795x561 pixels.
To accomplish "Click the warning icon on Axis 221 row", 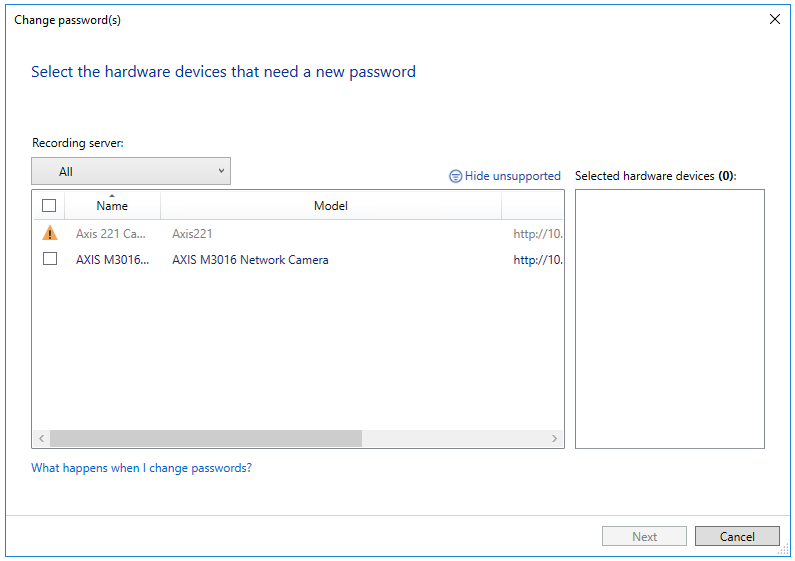I will point(49,234).
